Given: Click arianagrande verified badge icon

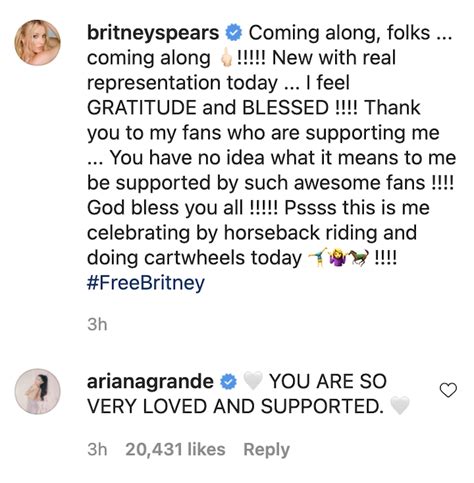Looking at the screenshot, I should (229, 382).
